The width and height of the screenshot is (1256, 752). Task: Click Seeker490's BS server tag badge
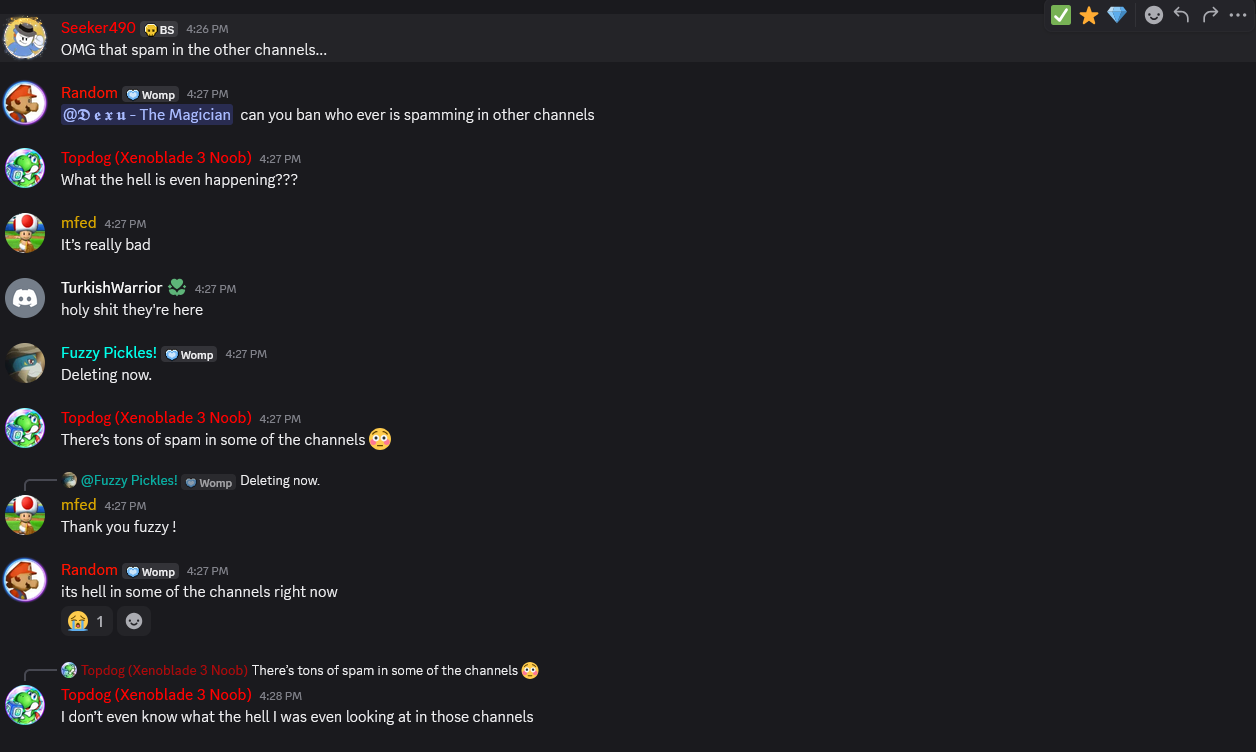pyautogui.click(x=159, y=30)
